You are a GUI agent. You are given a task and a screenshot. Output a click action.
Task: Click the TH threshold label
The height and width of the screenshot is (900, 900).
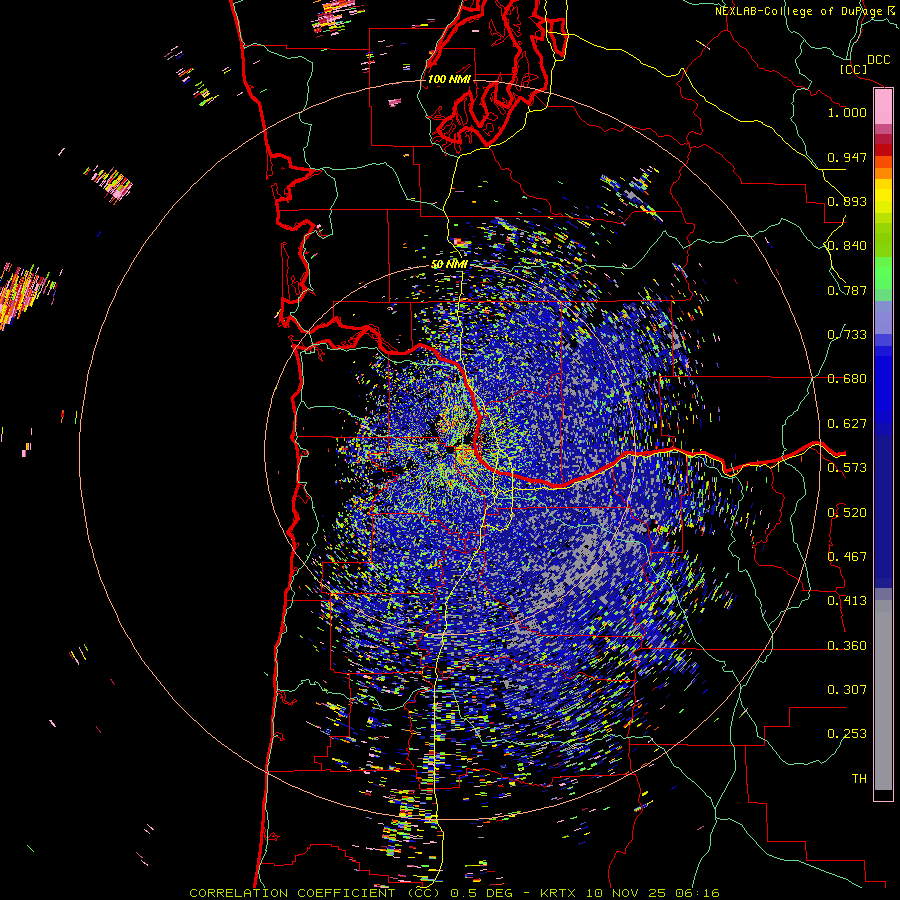[859, 779]
